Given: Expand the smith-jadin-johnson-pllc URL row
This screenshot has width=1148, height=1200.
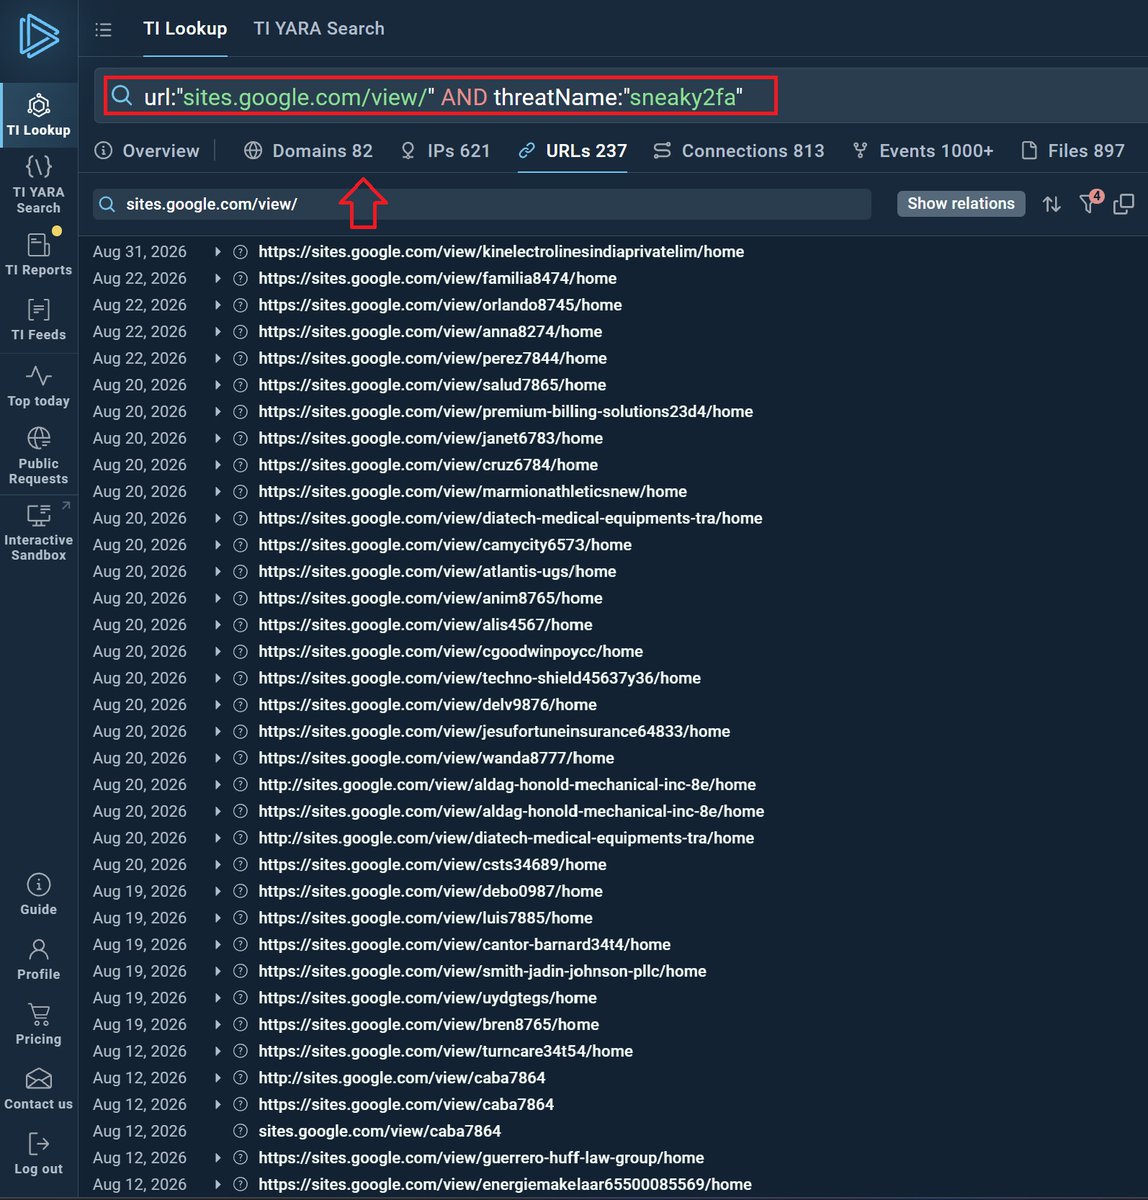Looking at the screenshot, I should 217,972.
